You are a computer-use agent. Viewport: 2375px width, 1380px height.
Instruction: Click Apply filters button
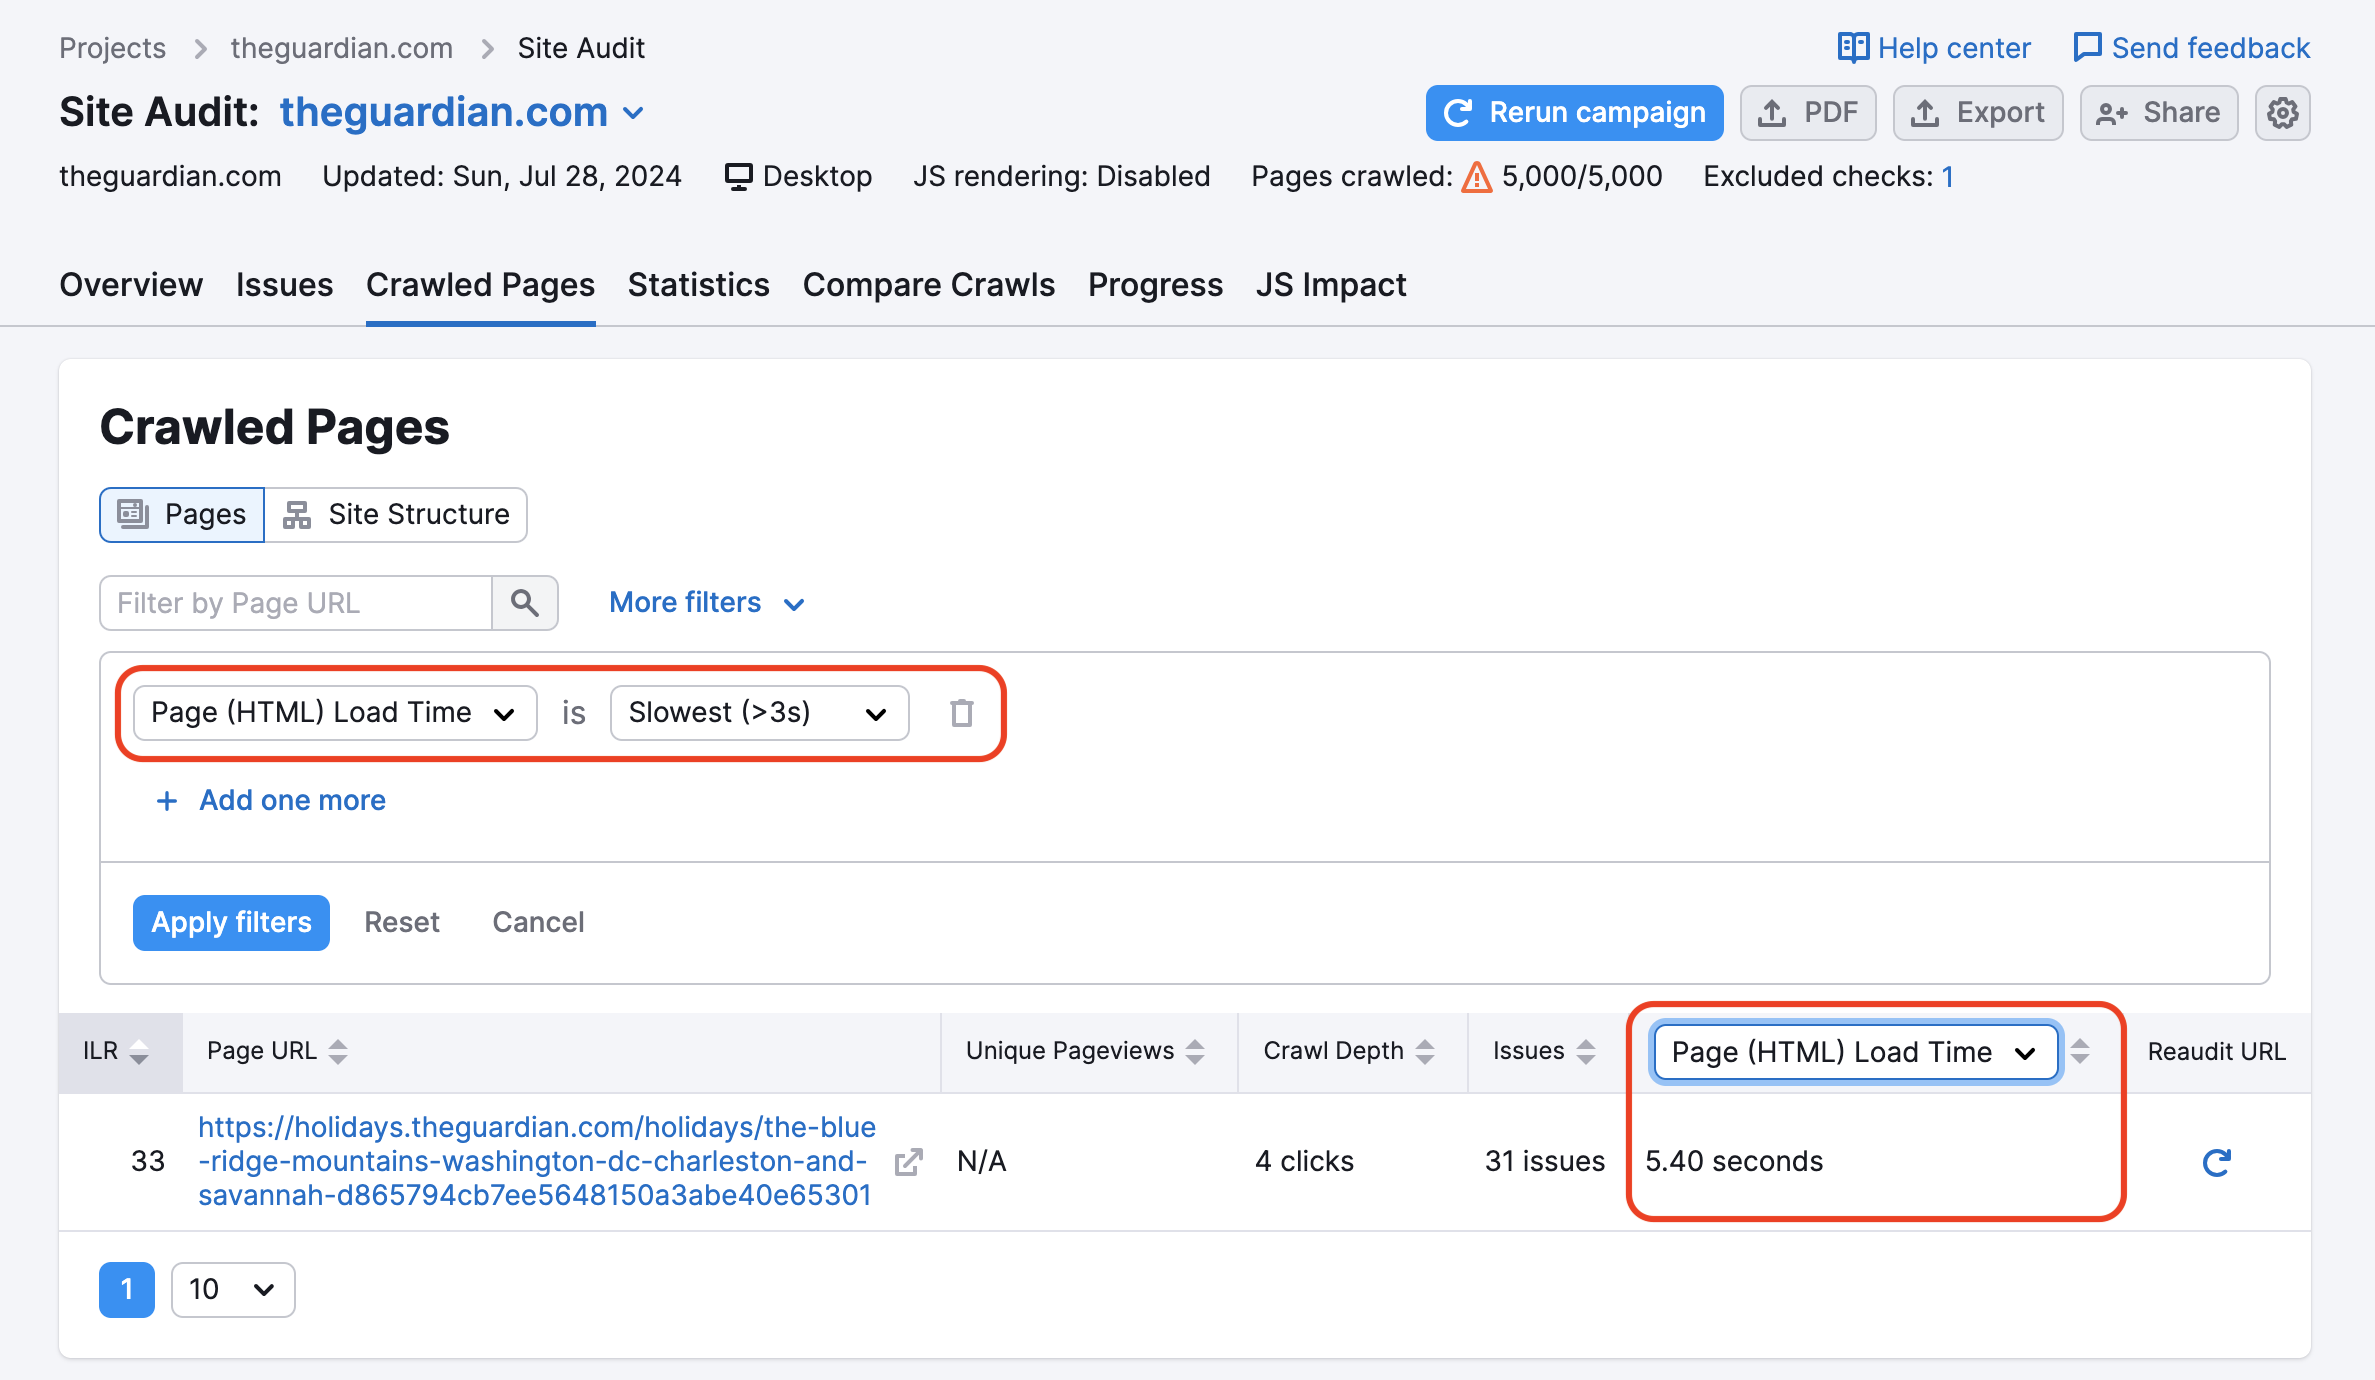pos(232,920)
